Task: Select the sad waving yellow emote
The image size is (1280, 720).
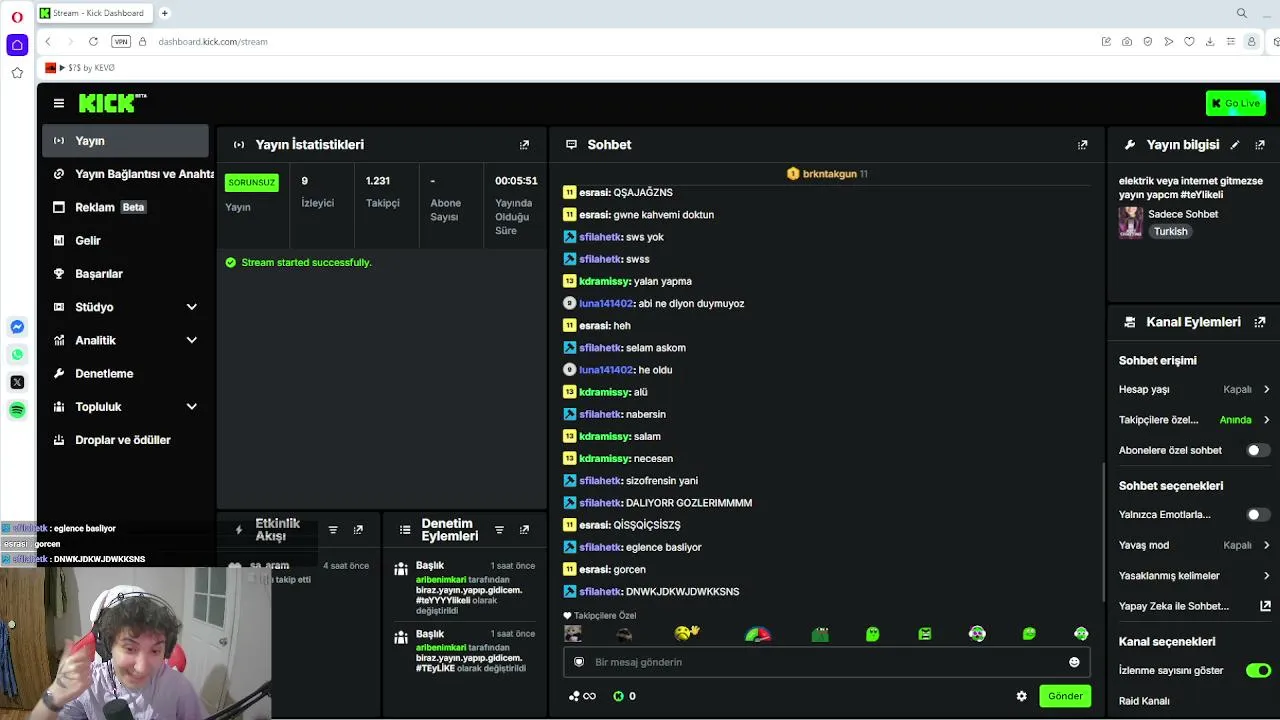Action: click(687, 633)
